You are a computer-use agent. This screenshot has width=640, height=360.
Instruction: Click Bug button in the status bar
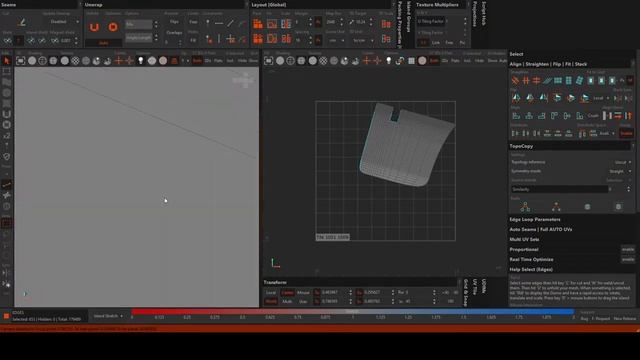584,319
